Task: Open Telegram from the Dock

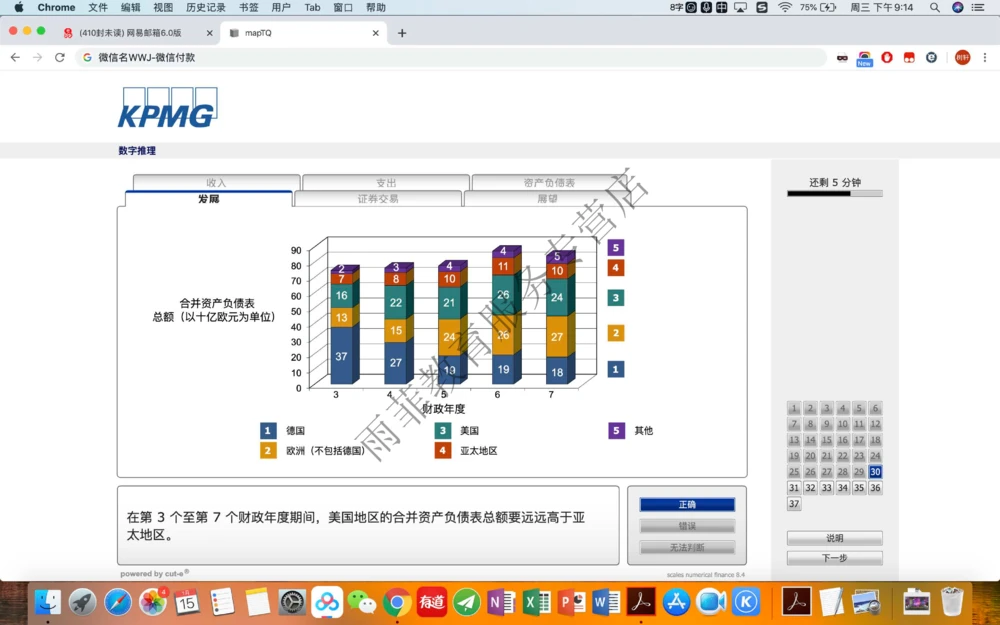Action: [x=466, y=603]
